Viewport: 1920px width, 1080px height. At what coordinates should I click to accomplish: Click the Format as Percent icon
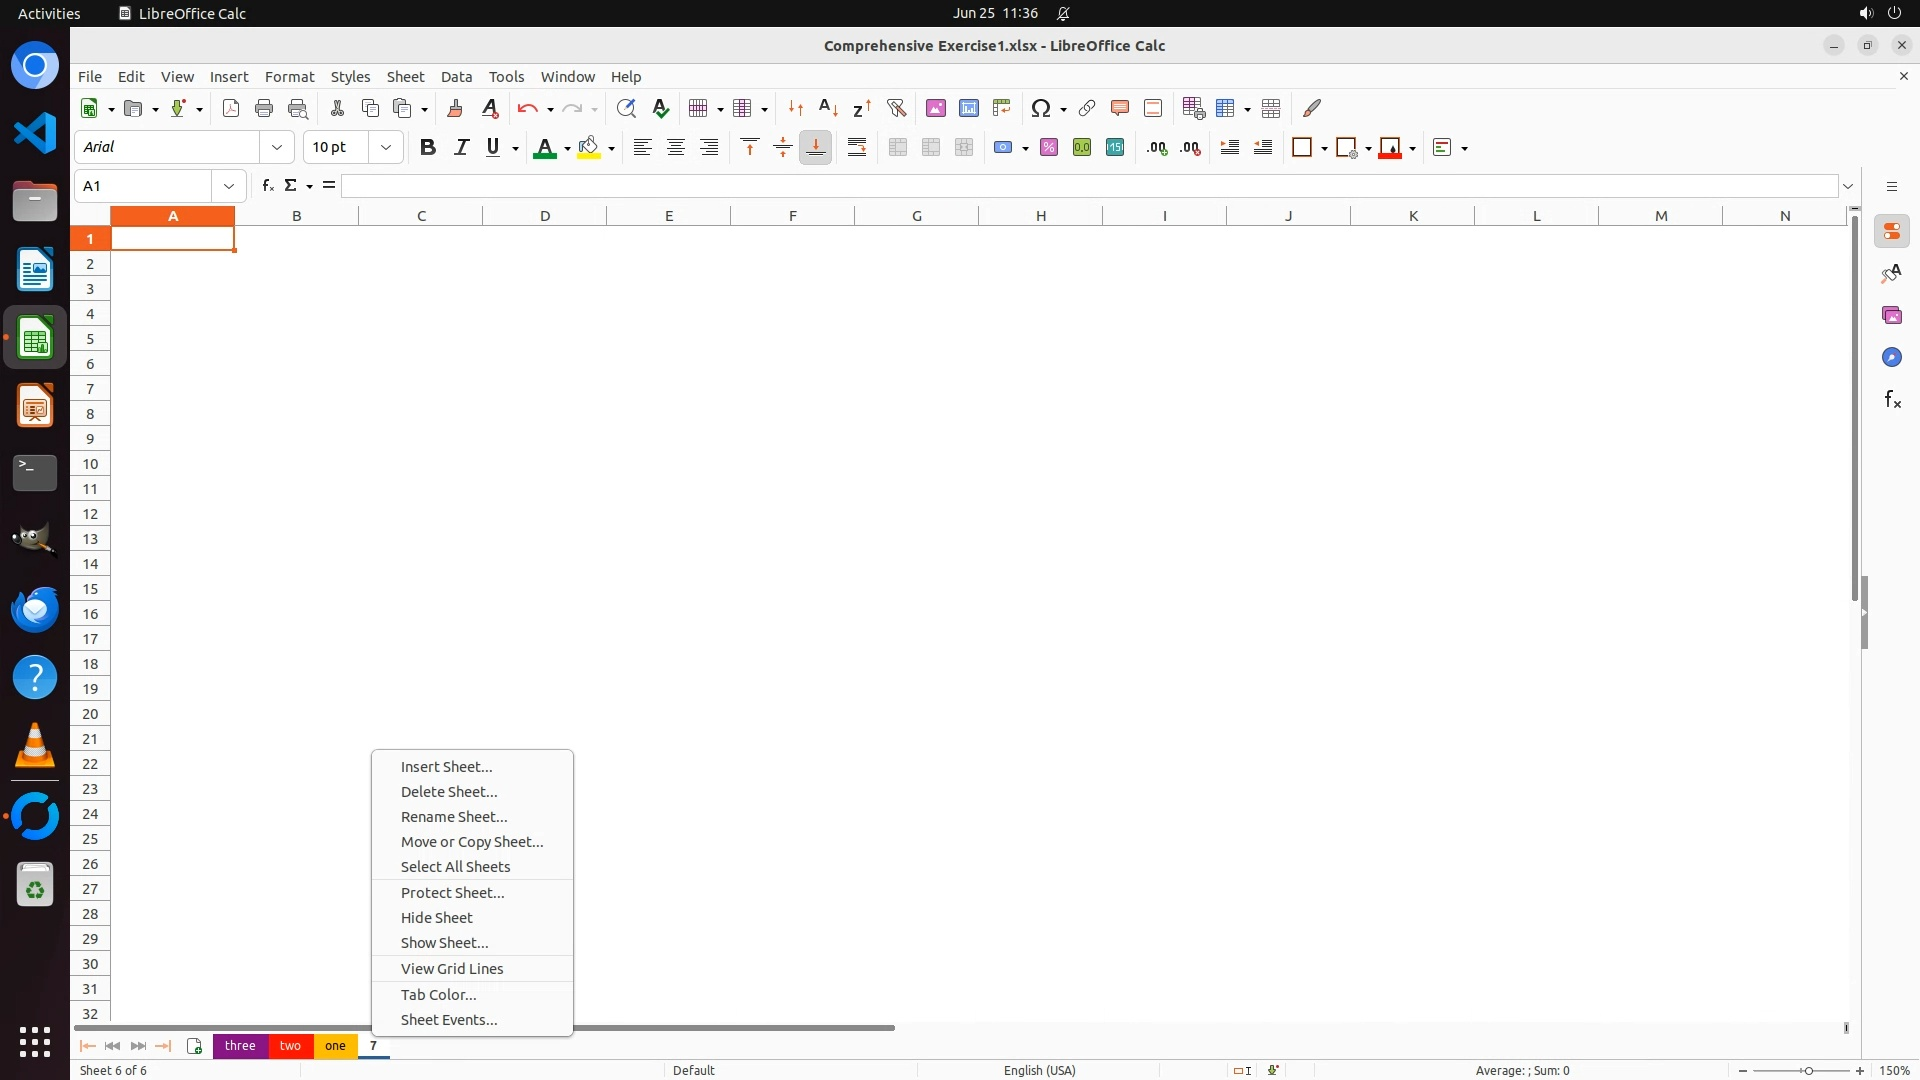[1049, 148]
